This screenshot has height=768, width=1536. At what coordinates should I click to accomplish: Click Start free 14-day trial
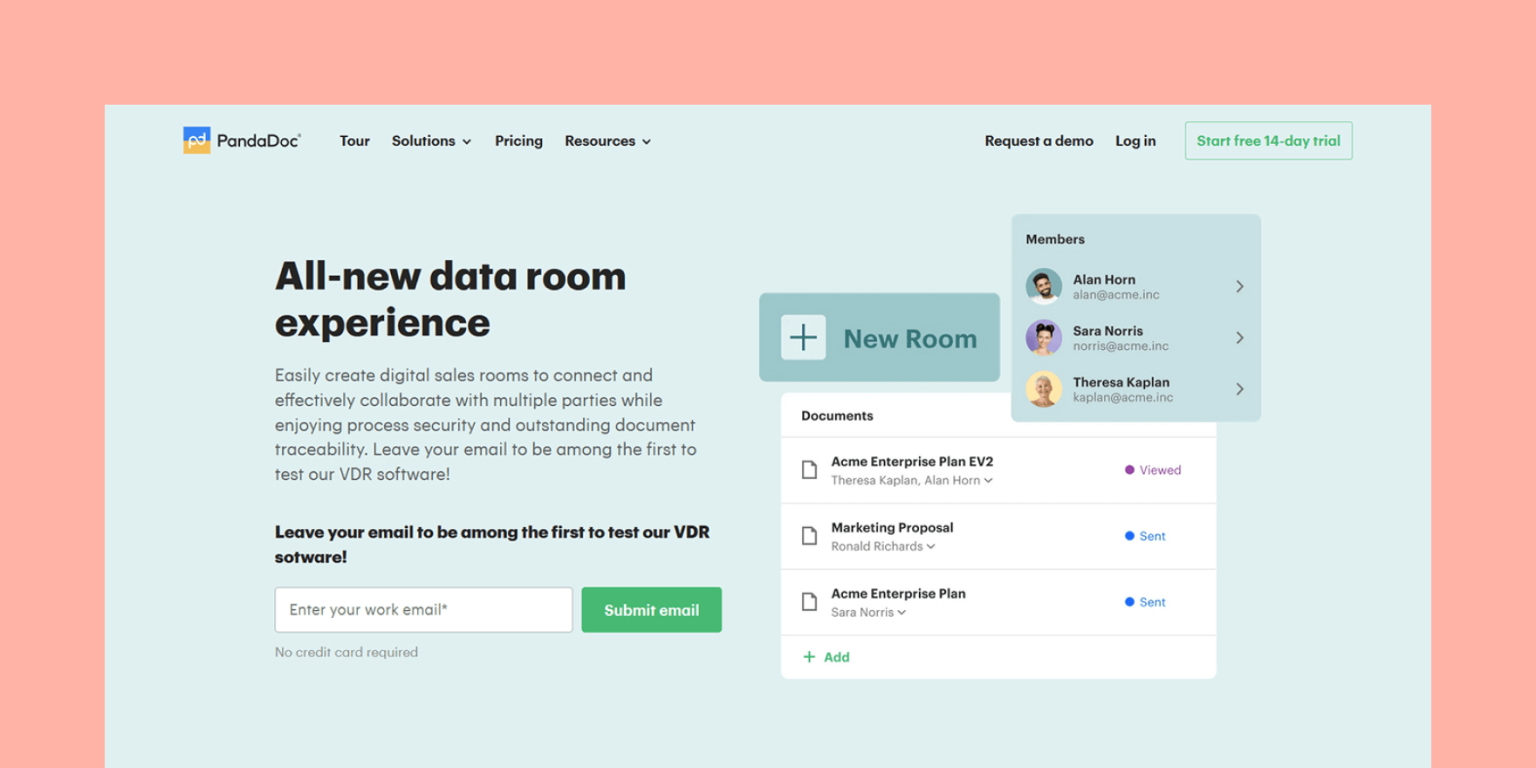pos(1268,140)
